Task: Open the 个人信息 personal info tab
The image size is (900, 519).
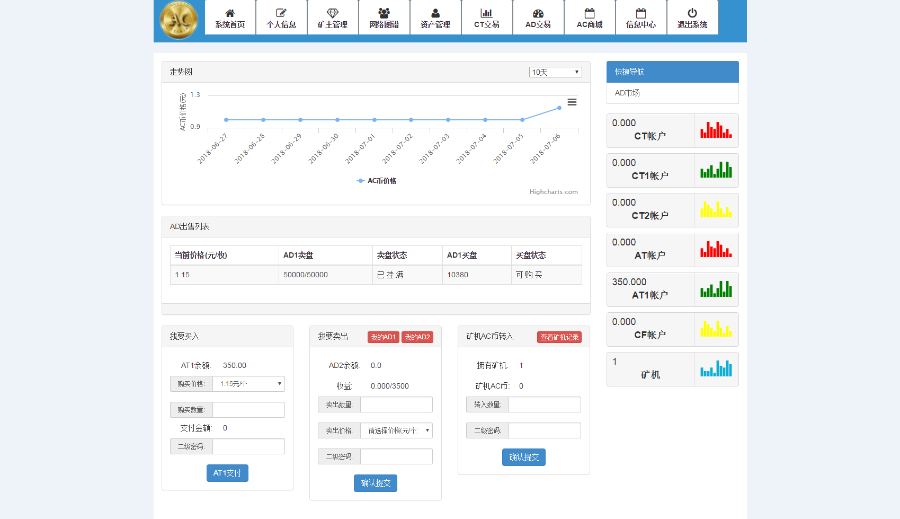Action: point(281,18)
